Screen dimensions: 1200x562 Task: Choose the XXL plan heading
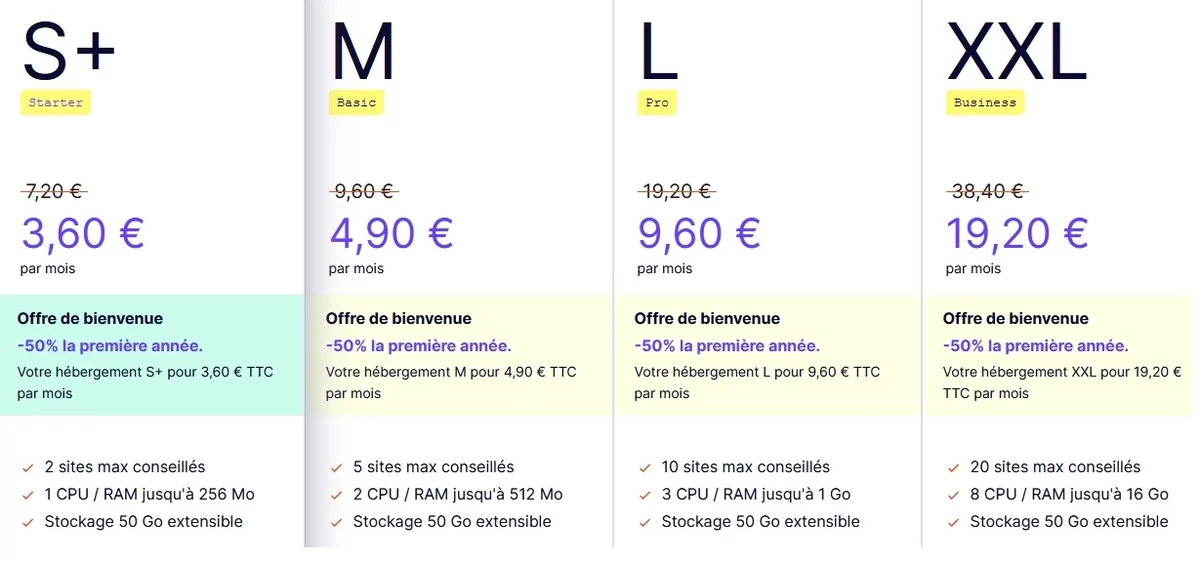(1016, 52)
